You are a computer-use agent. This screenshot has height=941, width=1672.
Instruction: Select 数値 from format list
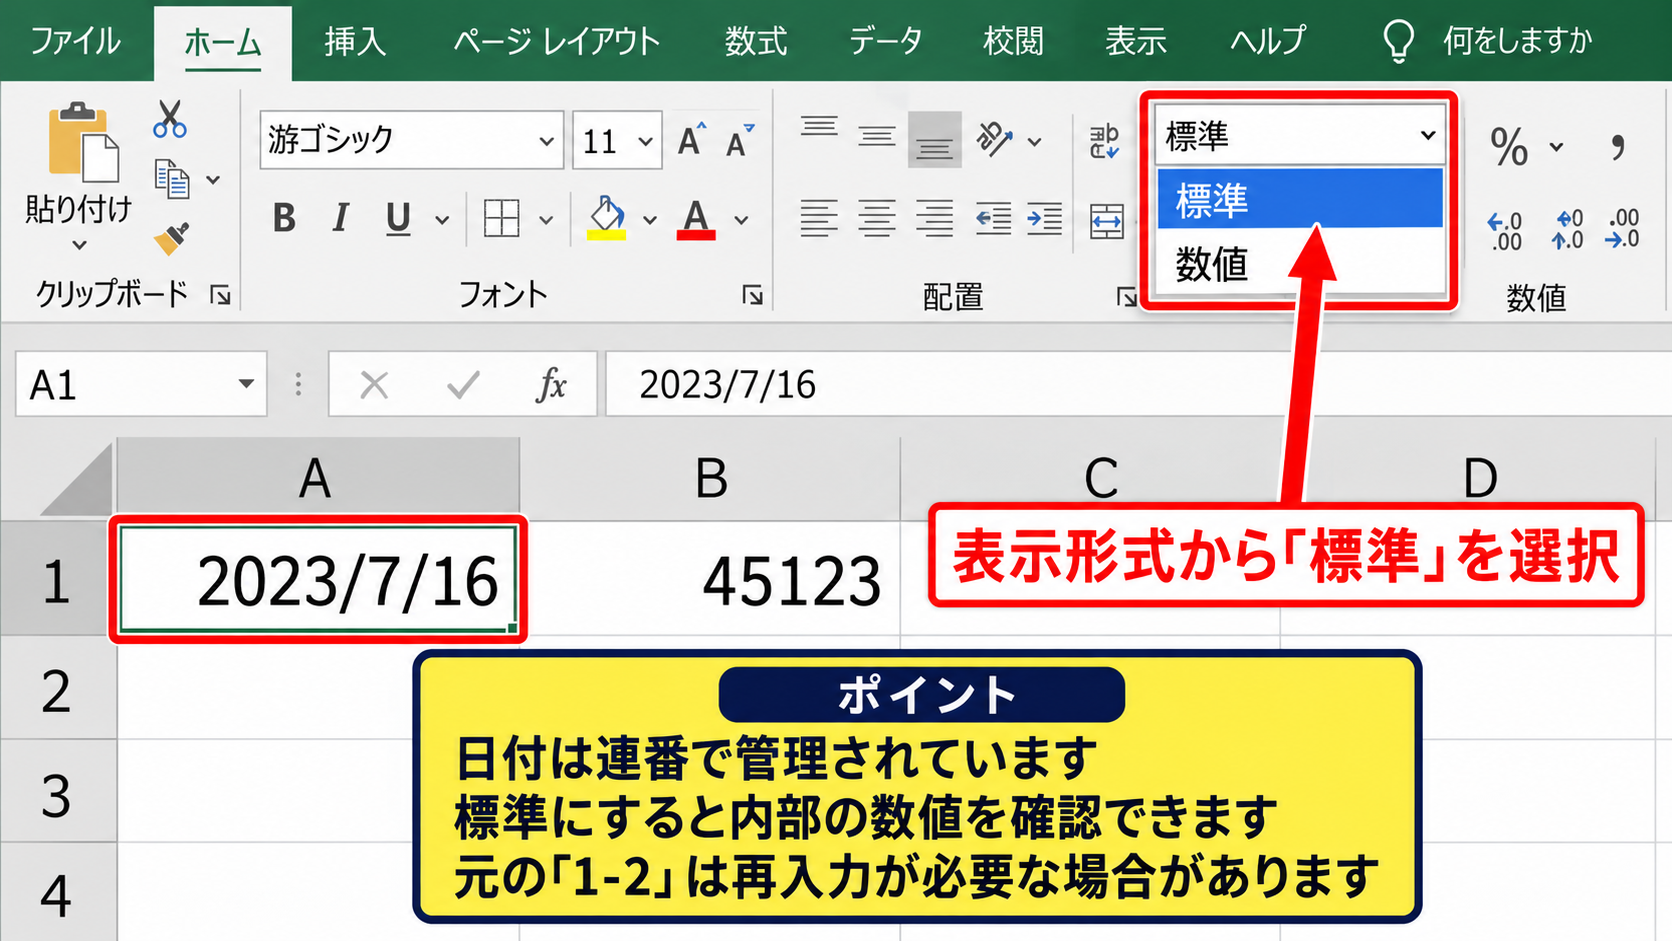(x=1299, y=264)
